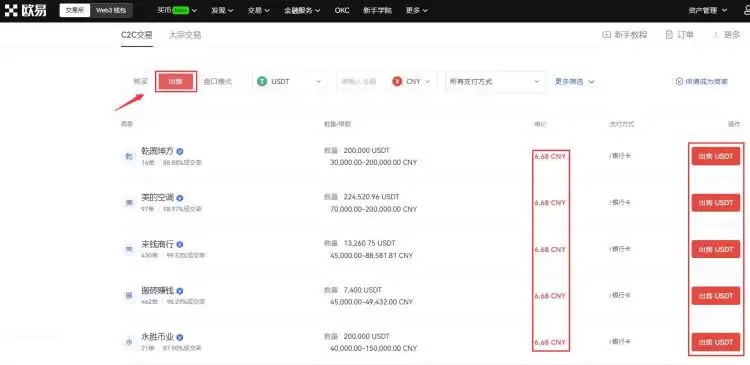The height and width of the screenshot is (365, 750).
Task: Click the 45,000.00–49,432.00 CNY limit text
Action: pyautogui.click(x=371, y=302)
